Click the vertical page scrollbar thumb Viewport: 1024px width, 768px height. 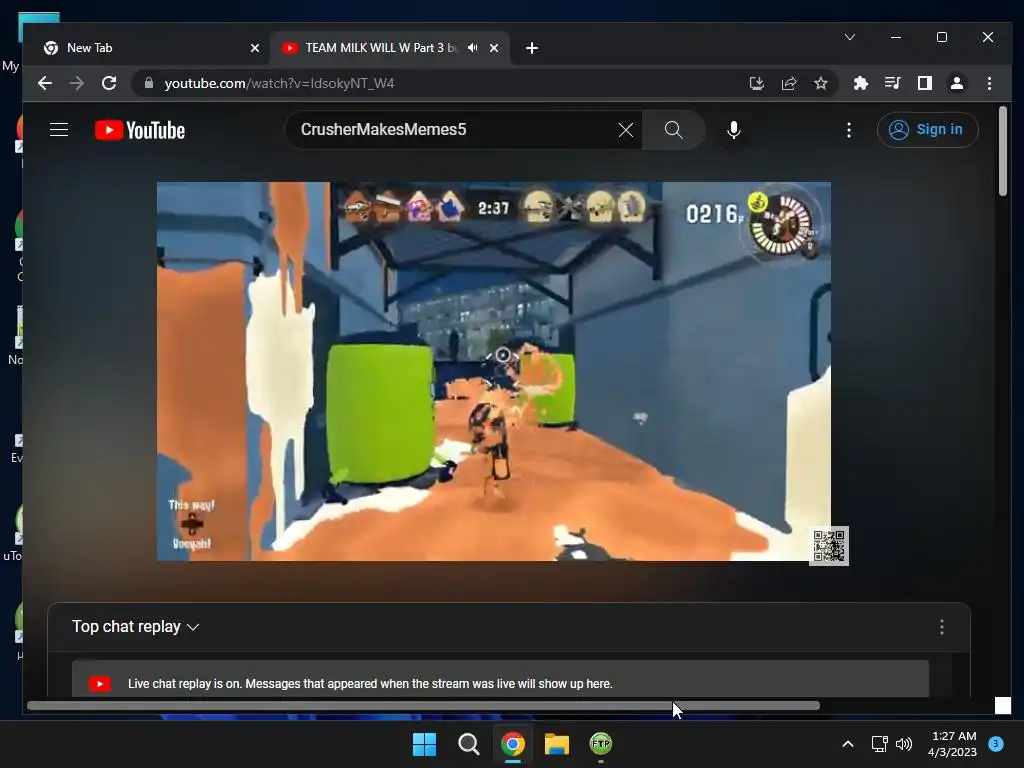pos(1002,151)
